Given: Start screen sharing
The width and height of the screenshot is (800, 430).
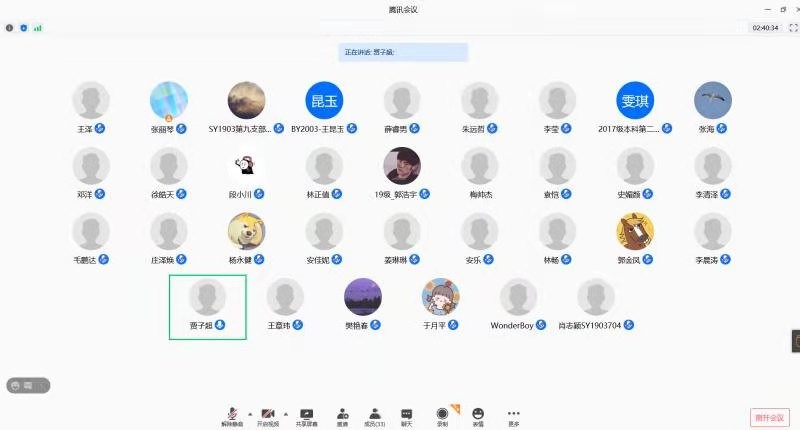Looking at the screenshot, I should (306, 414).
